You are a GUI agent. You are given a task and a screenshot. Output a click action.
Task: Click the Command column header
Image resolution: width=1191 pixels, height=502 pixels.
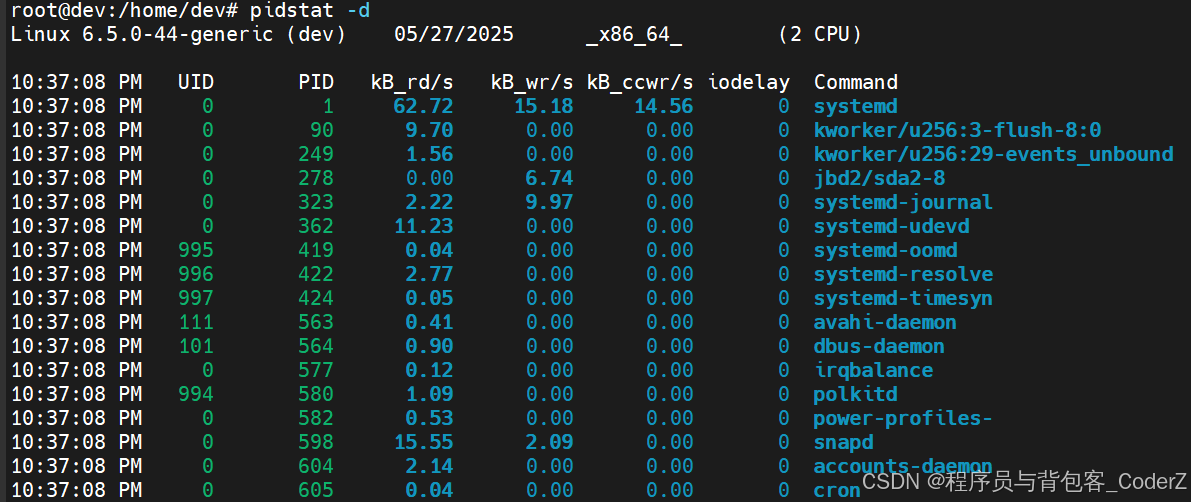click(x=856, y=82)
